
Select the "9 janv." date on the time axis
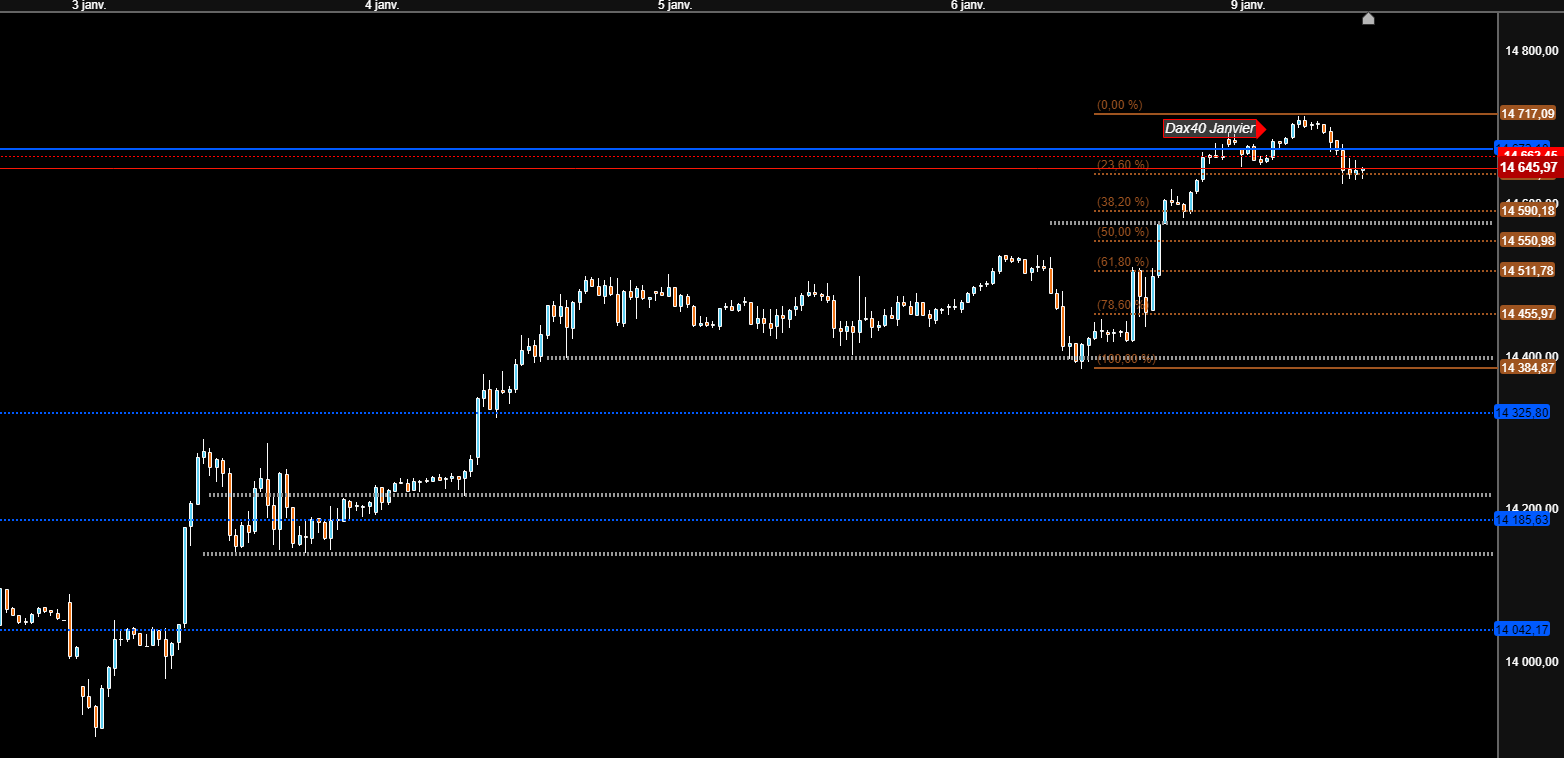pos(1248,5)
